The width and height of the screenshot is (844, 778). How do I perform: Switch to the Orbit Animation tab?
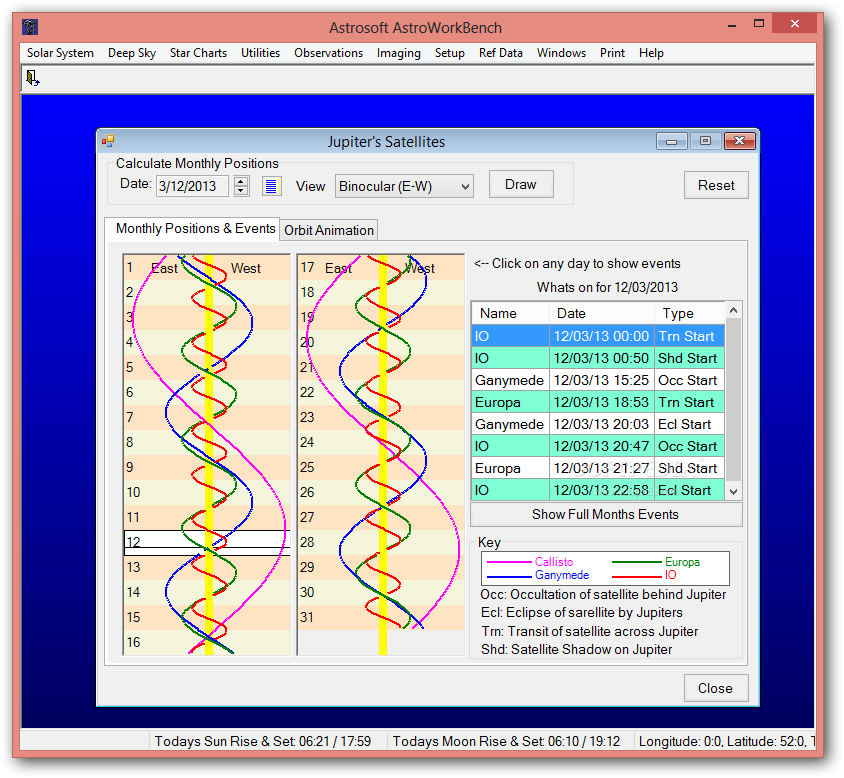[329, 230]
